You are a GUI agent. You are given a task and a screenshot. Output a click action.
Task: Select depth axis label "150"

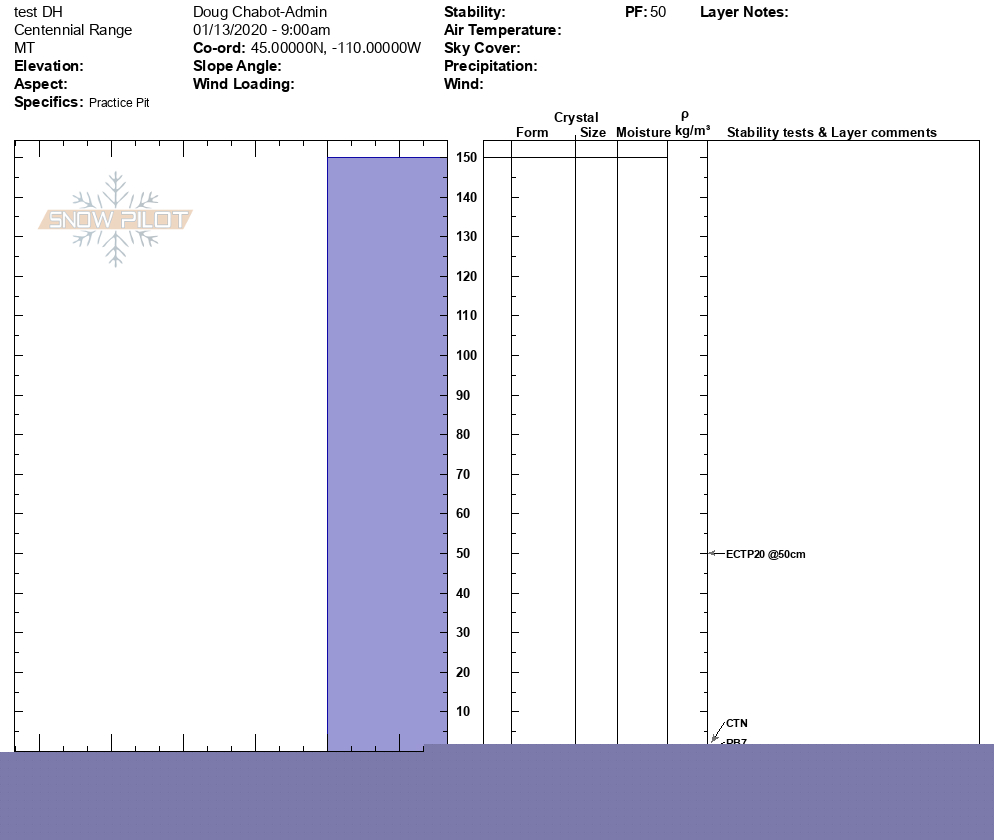click(467, 157)
